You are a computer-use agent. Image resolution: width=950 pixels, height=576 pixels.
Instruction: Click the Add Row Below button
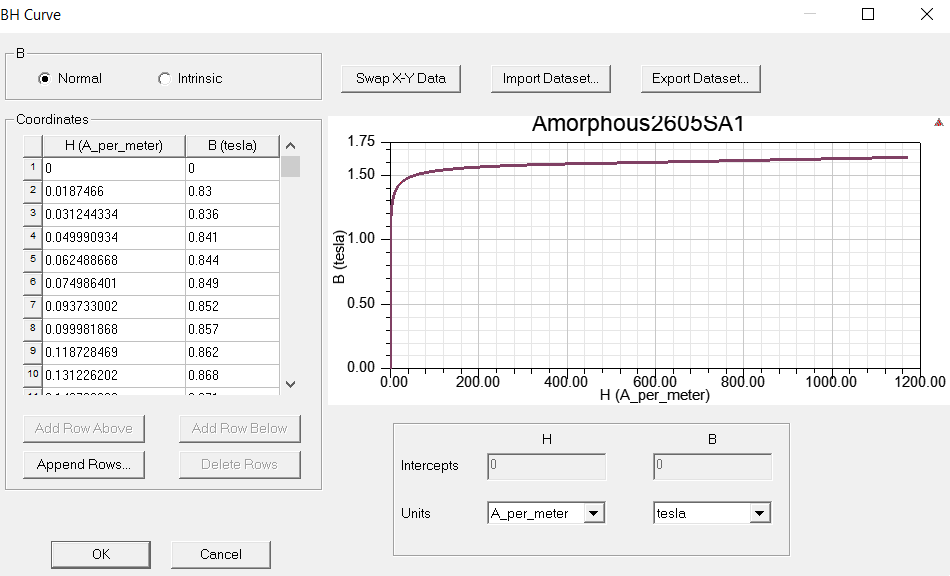[x=239, y=428]
